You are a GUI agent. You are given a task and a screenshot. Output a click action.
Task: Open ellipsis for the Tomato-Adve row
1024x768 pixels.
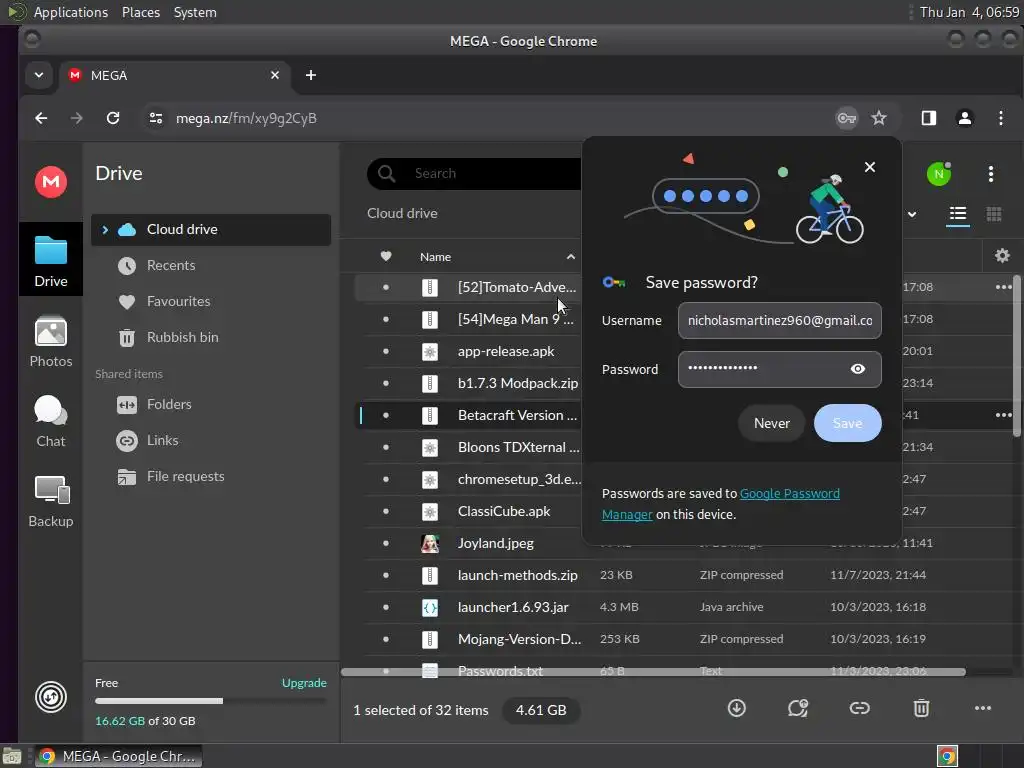(x=1003, y=287)
